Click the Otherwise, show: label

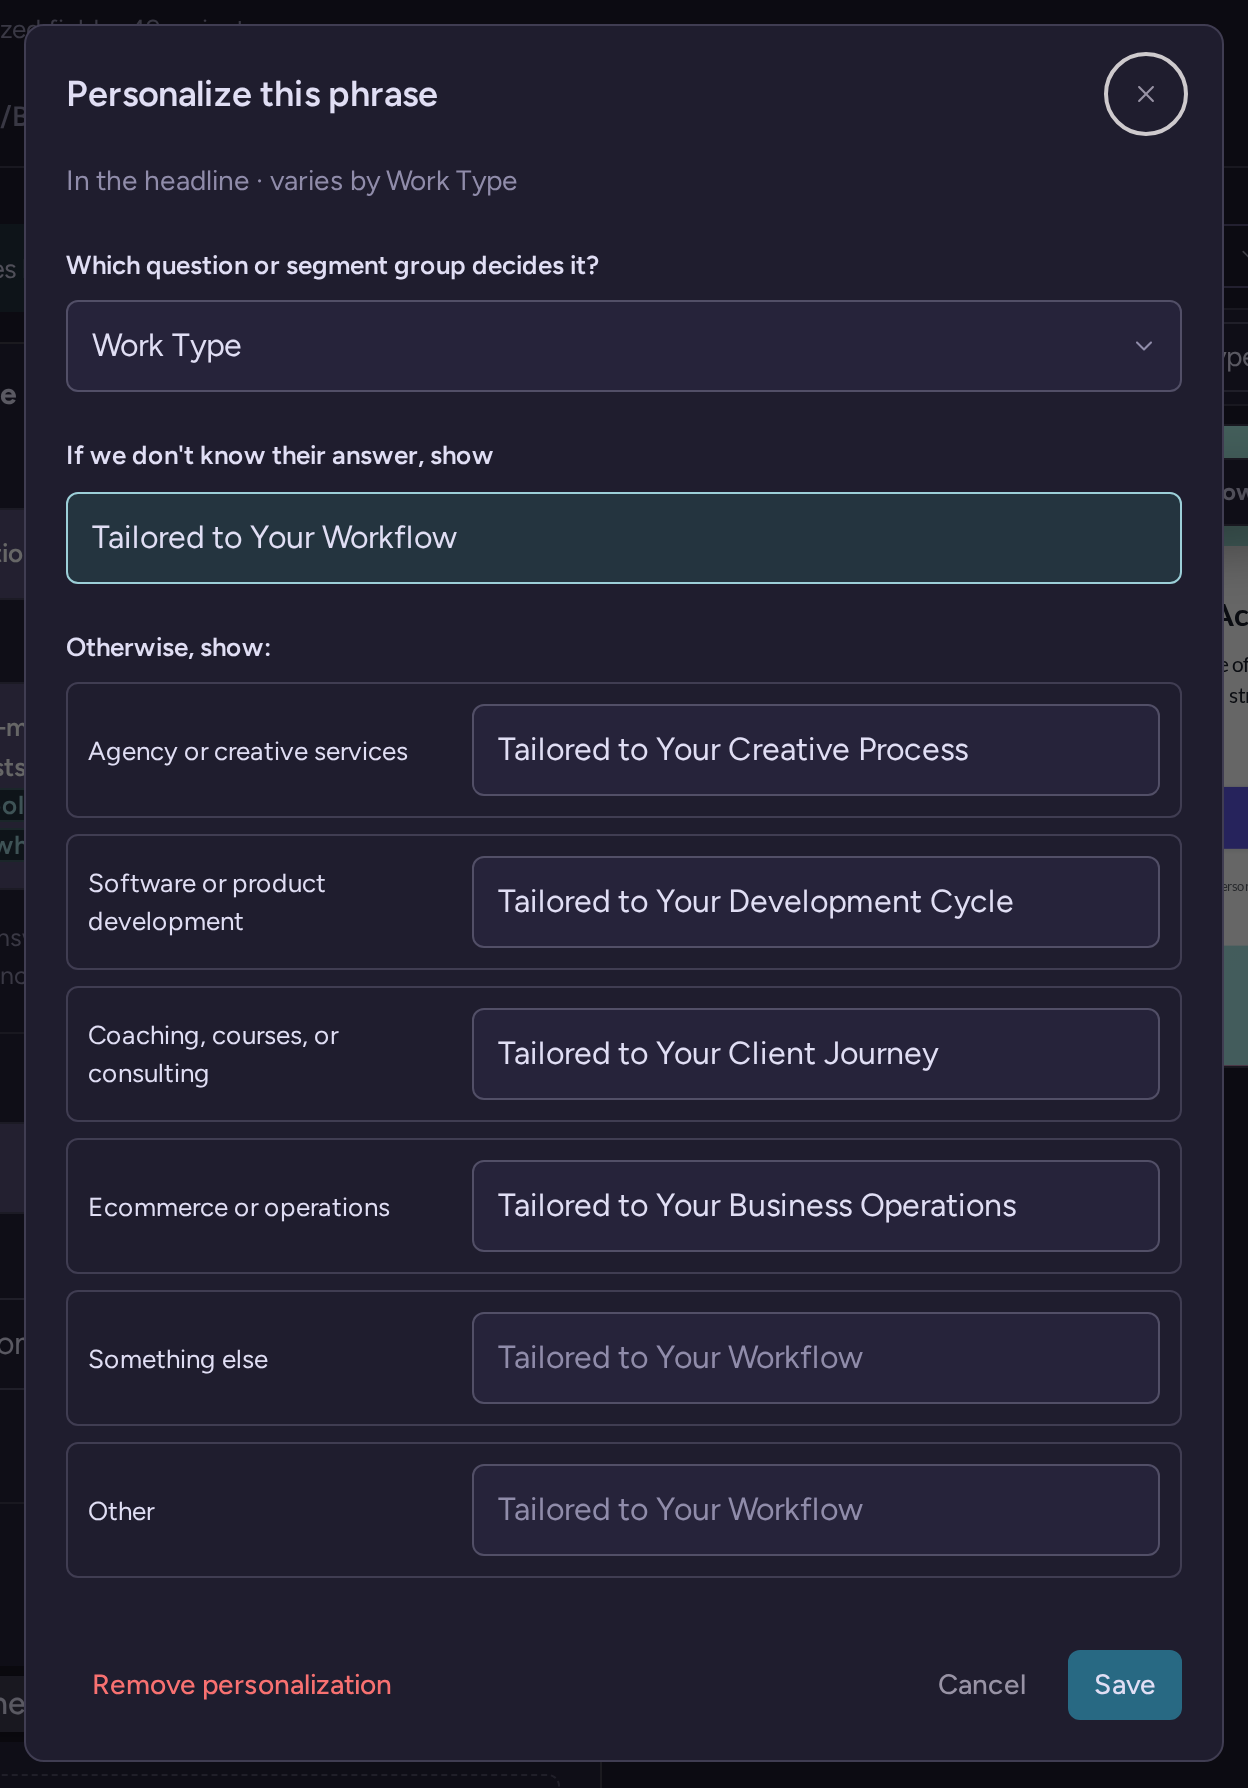pos(168,647)
